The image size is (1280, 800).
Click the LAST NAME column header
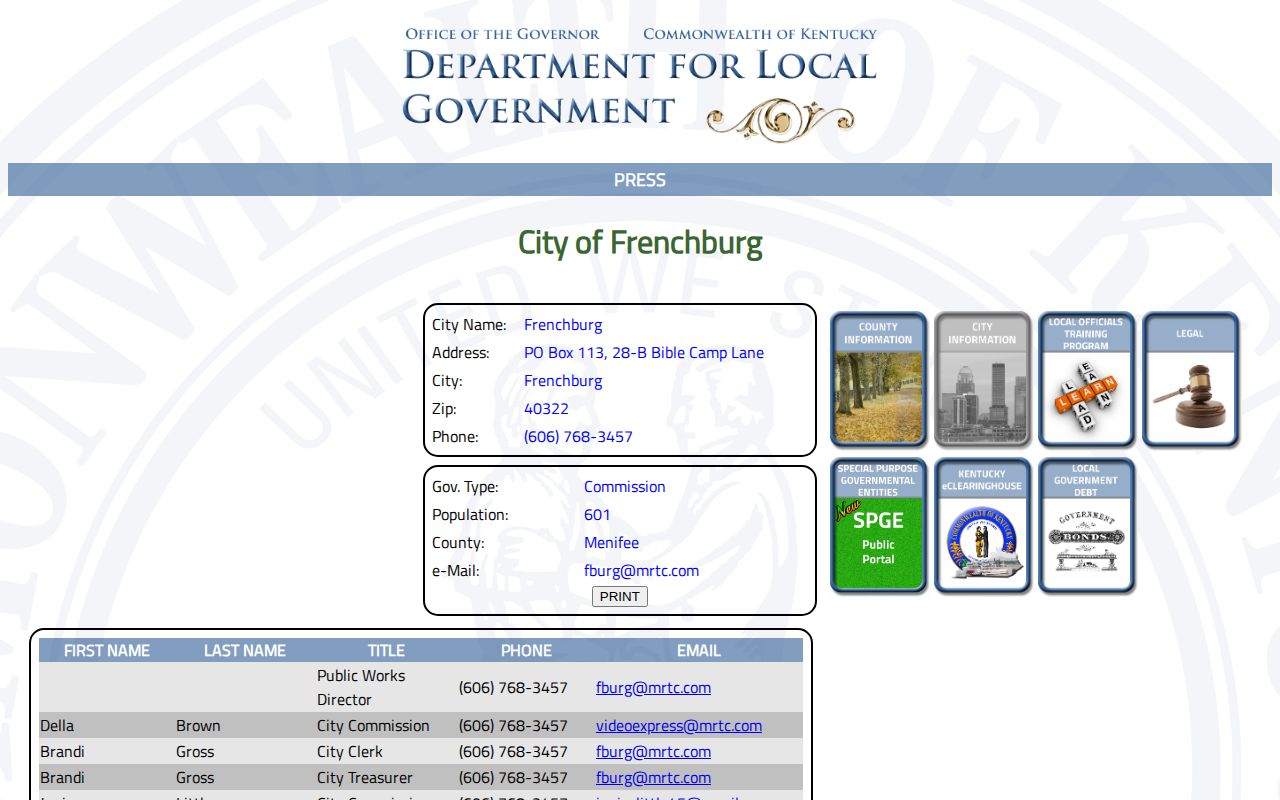[x=245, y=650]
